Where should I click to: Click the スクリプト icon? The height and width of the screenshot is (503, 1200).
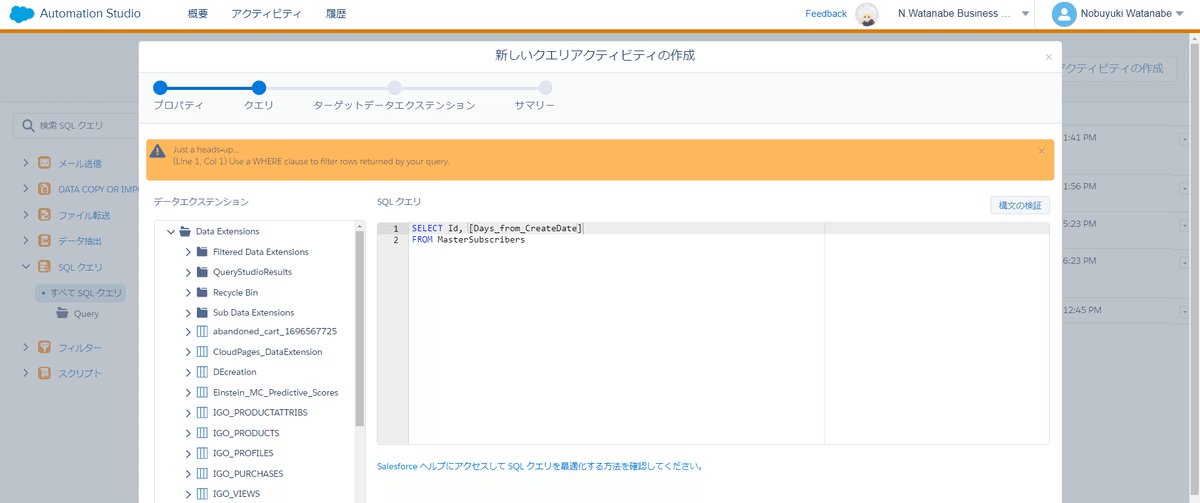[x=44, y=373]
